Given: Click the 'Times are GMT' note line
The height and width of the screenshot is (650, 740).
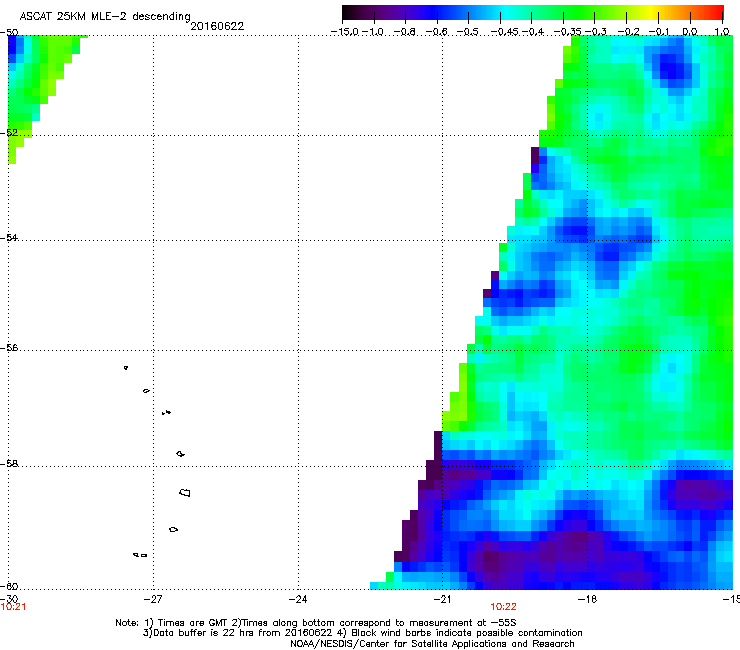Looking at the screenshot, I should click(316, 623).
